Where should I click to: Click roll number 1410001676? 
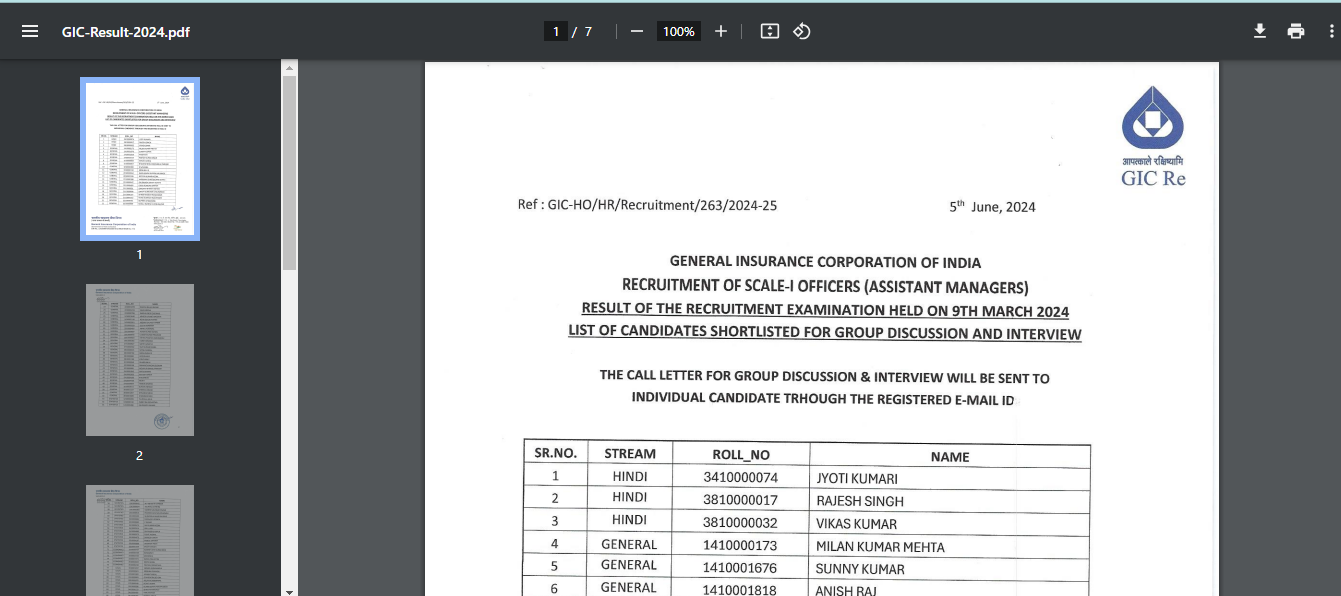click(x=740, y=568)
